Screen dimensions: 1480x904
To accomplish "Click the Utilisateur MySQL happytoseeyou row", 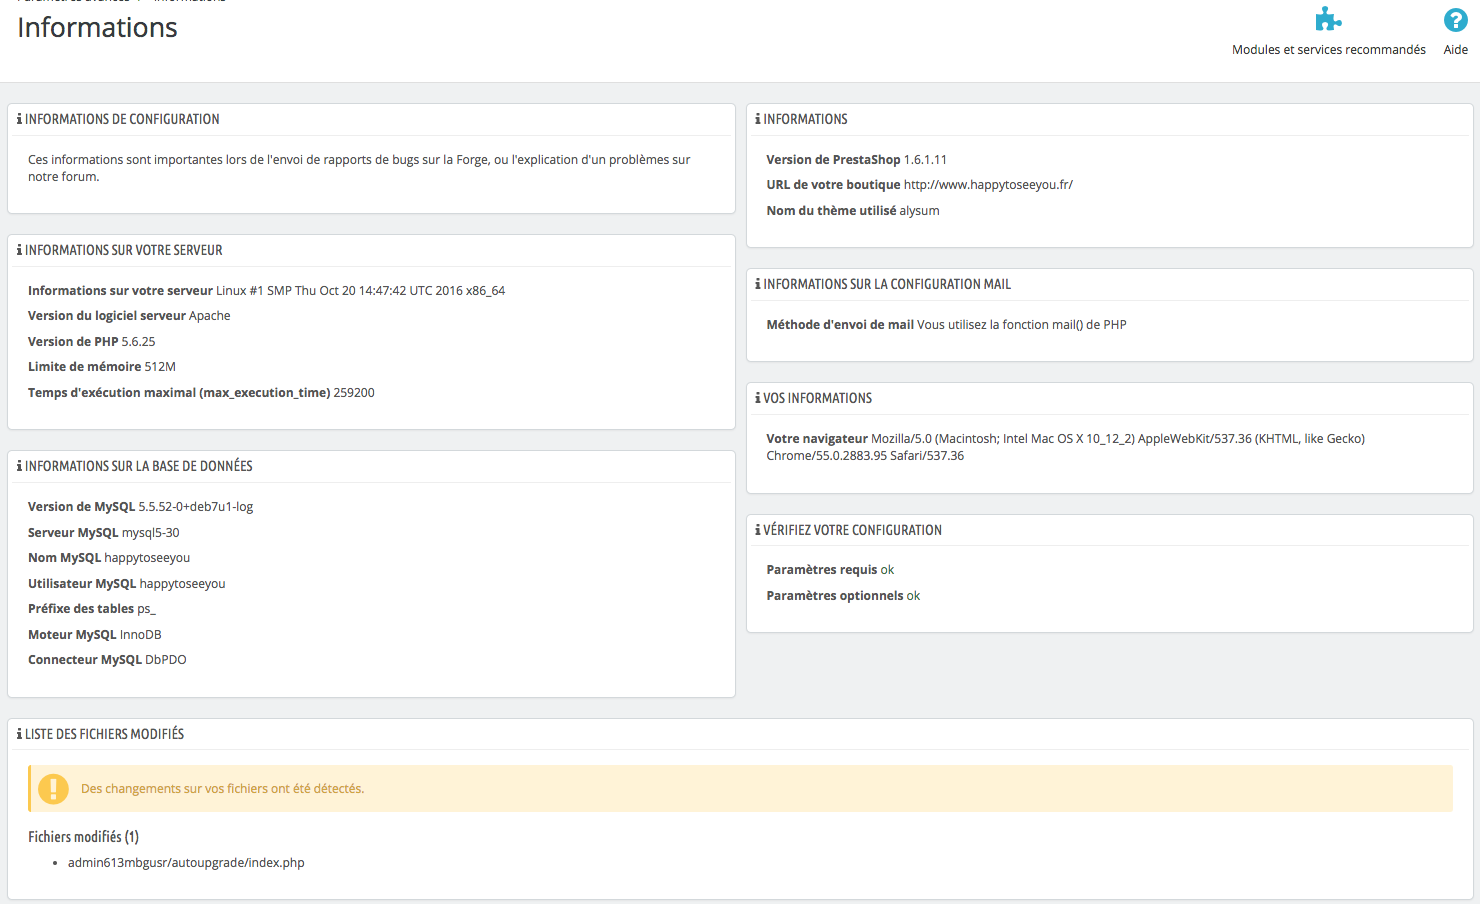I will [127, 583].
